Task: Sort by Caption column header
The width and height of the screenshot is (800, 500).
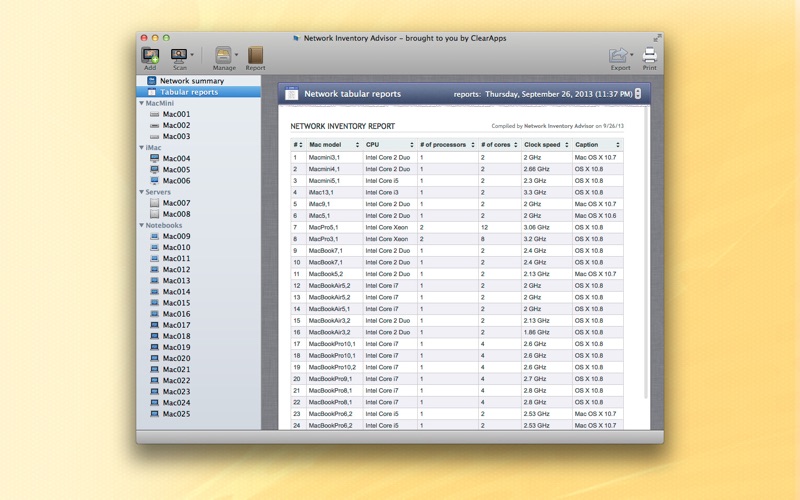Action: pos(597,145)
